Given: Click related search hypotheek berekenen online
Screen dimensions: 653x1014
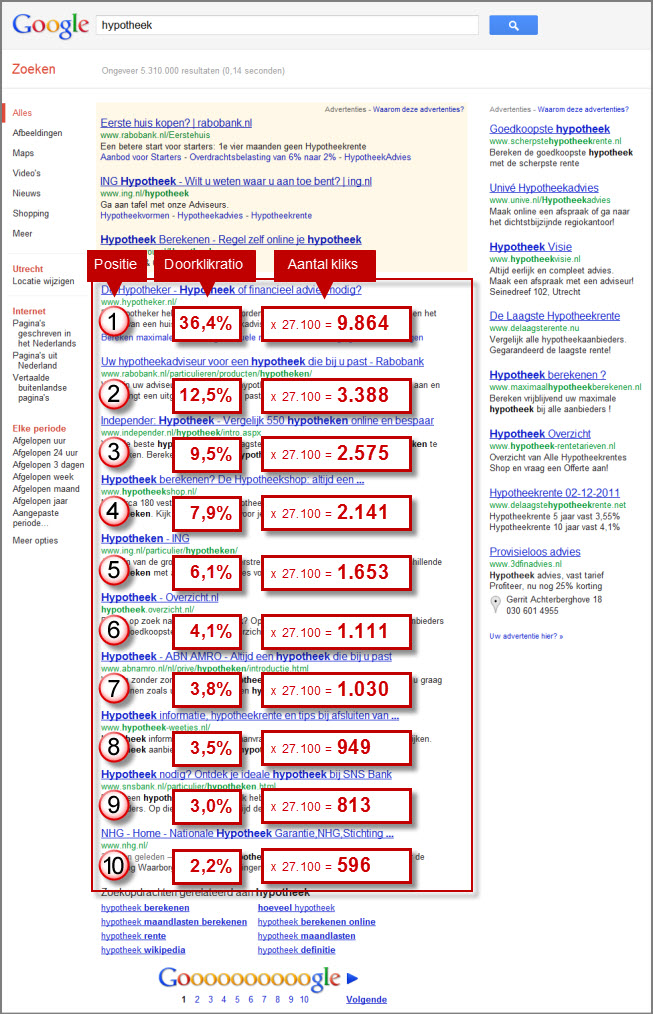Looking at the screenshot, I should (x=316, y=922).
